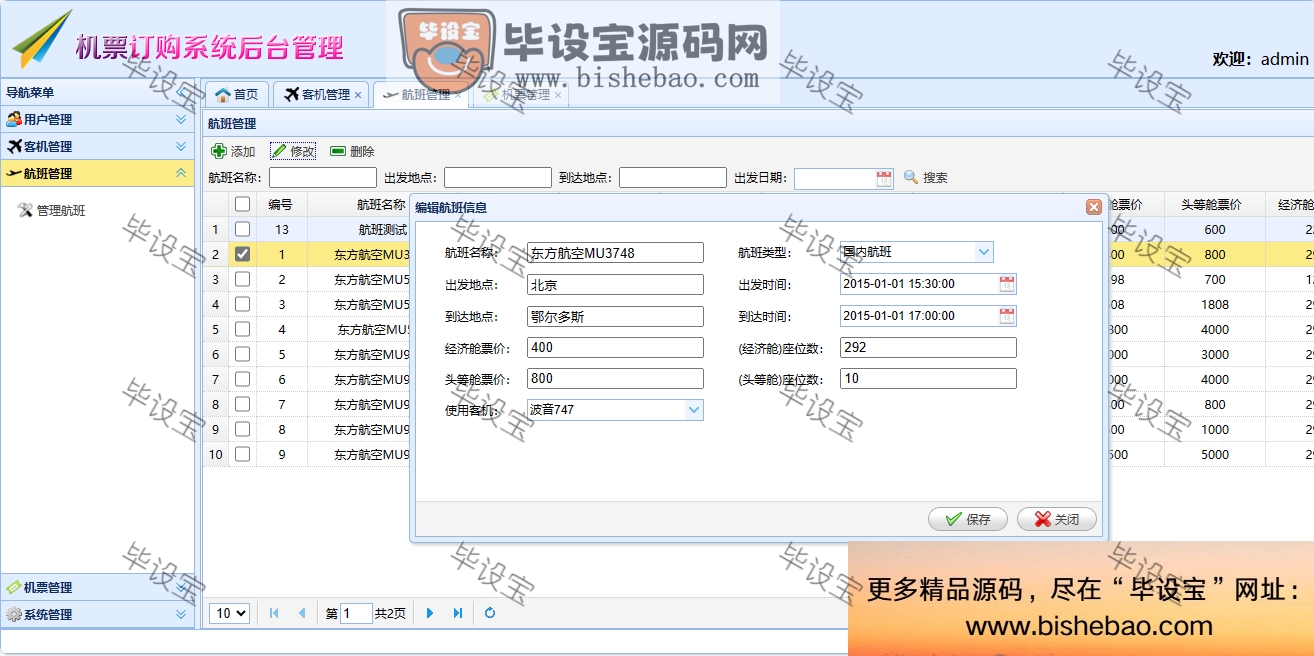
Task: Switch to the 客机管理 tab
Action: [321, 94]
